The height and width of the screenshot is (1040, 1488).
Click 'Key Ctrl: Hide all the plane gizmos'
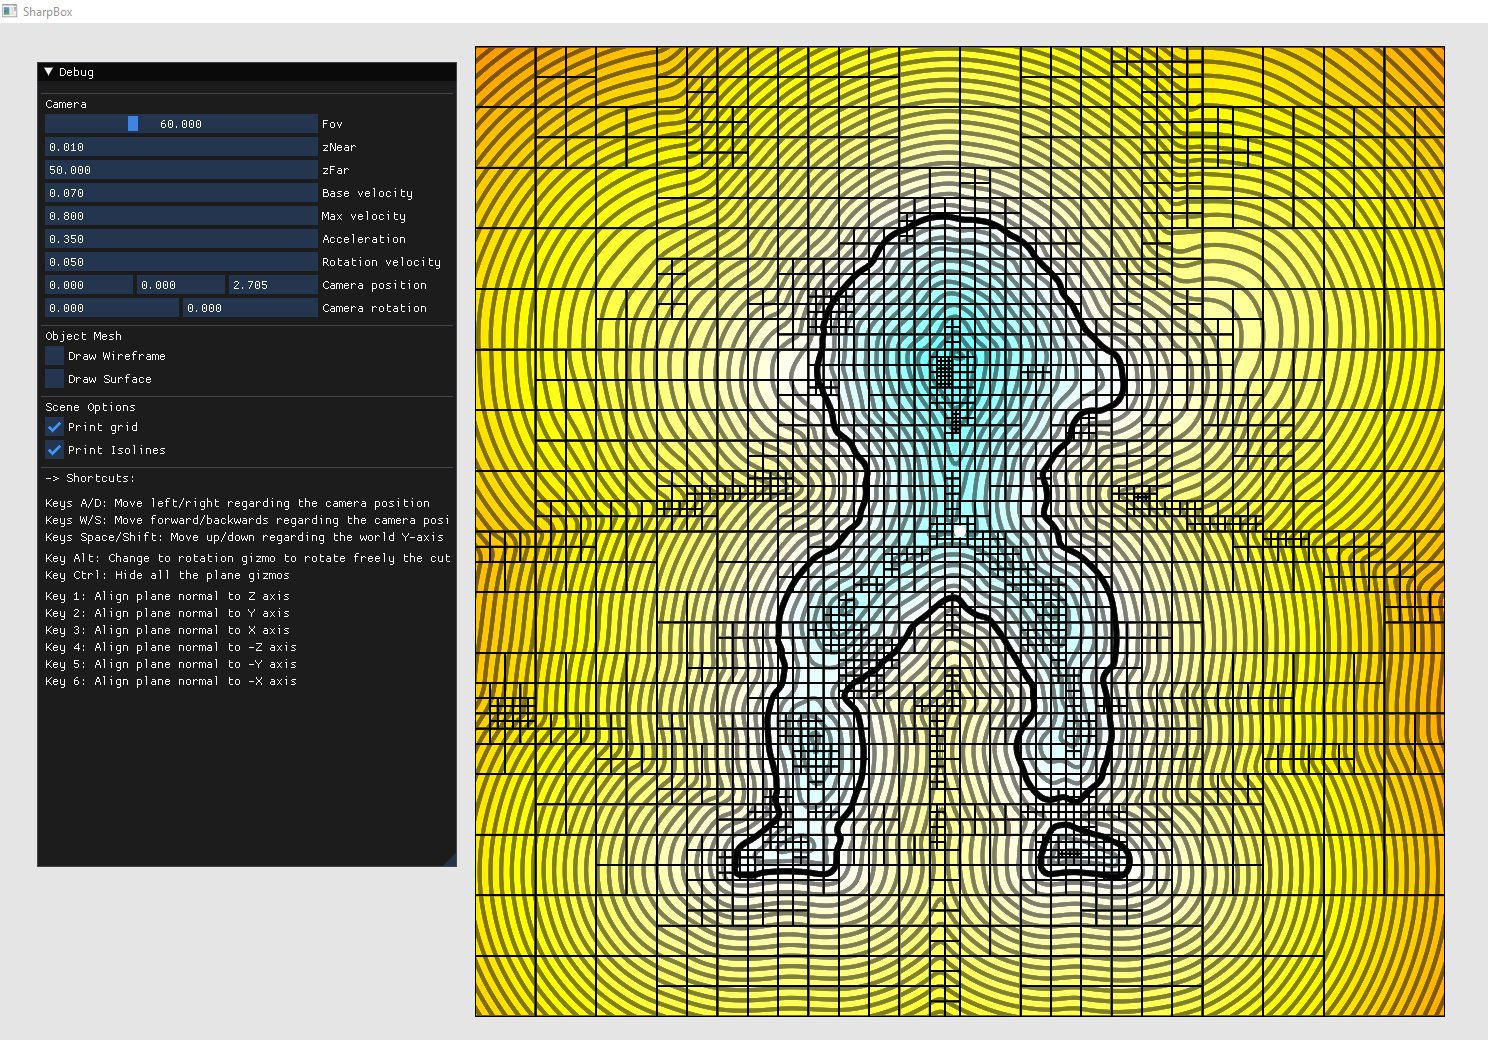click(x=167, y=575)
